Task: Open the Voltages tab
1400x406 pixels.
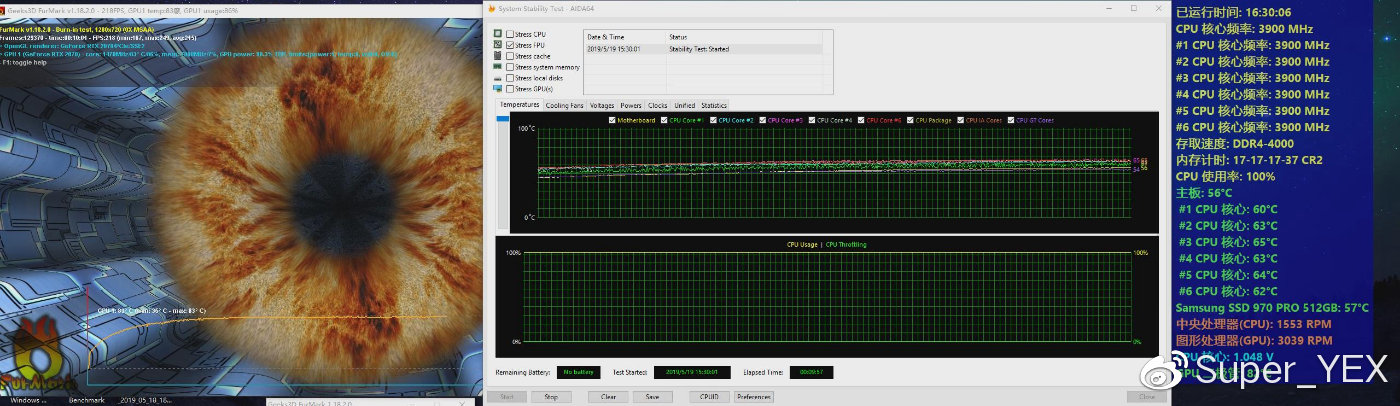Action: pos(602,105)
